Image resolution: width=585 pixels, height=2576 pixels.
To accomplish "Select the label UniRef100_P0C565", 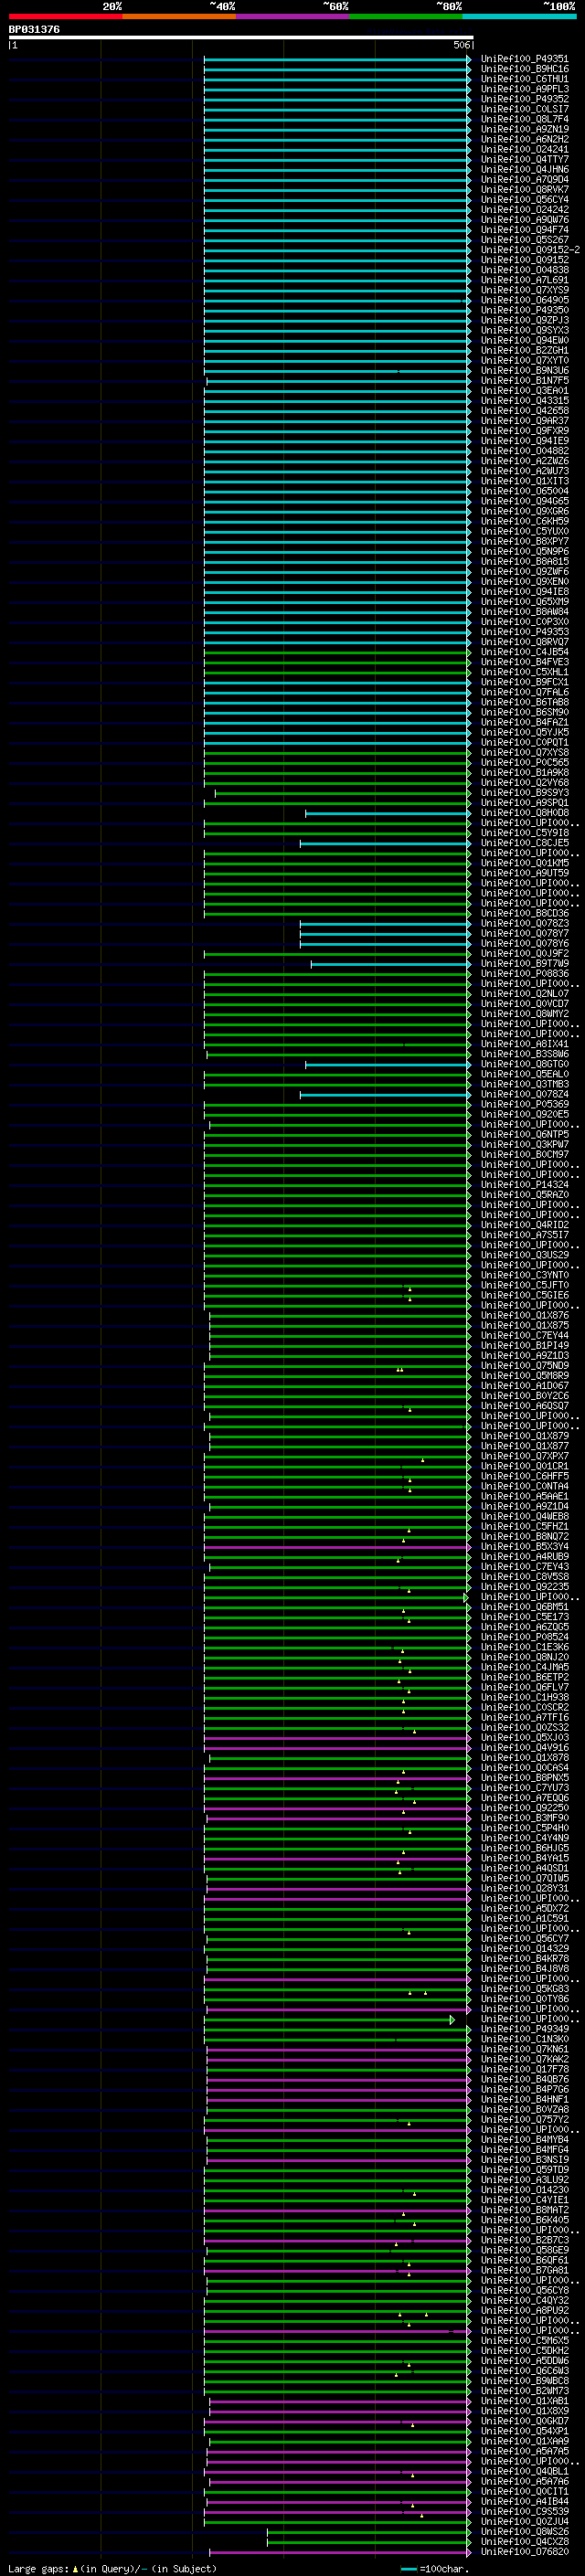I will (524, 762).
